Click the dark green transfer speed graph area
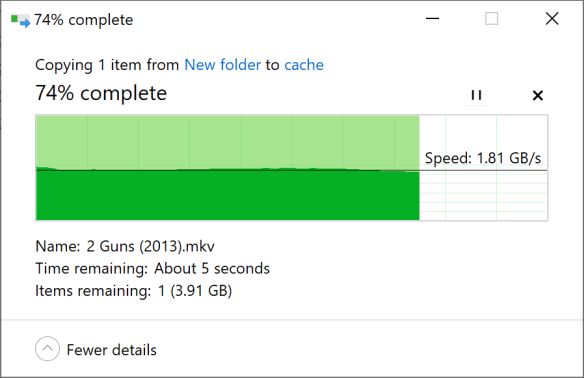The width and height of the screenshot is (584, 378). 228,195
